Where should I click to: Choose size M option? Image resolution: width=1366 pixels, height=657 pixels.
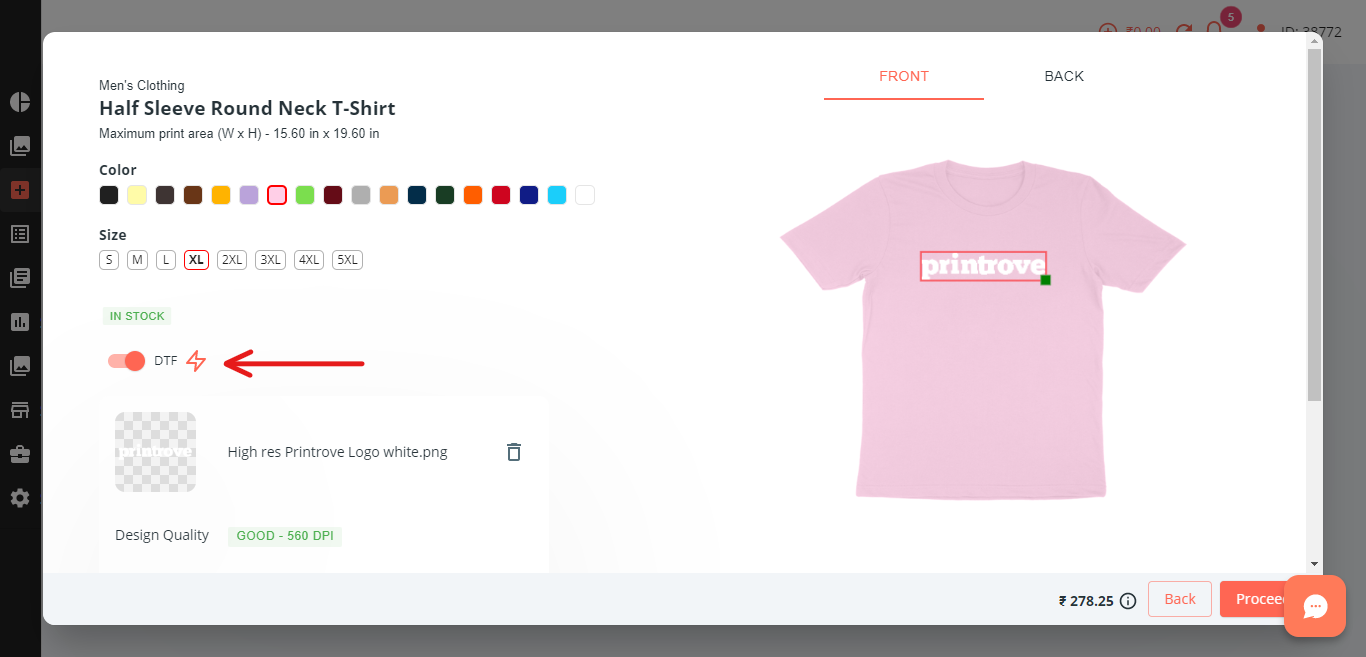click(138, 260)
